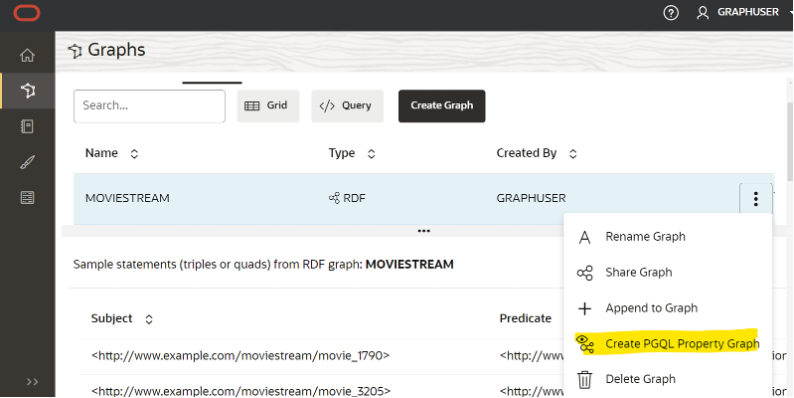Screen dimensions: 794x398
Task: Click the Predicate column header
Action: click(x=525, y=319)
